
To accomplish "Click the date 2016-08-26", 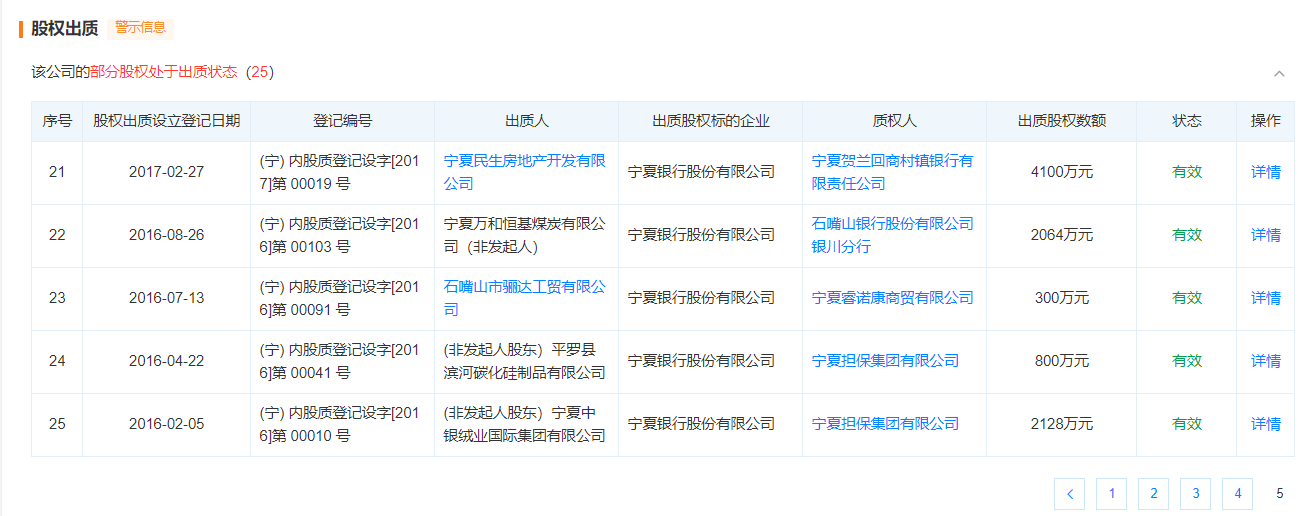I will coord(167,235).
